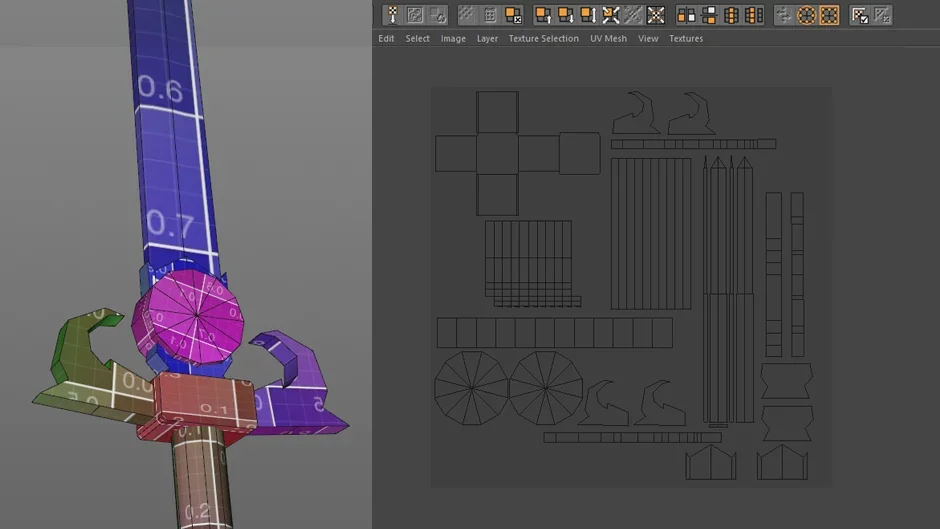Select the cross-shaped cube UV island
The image size is (940, 529).
coord(517,154)
